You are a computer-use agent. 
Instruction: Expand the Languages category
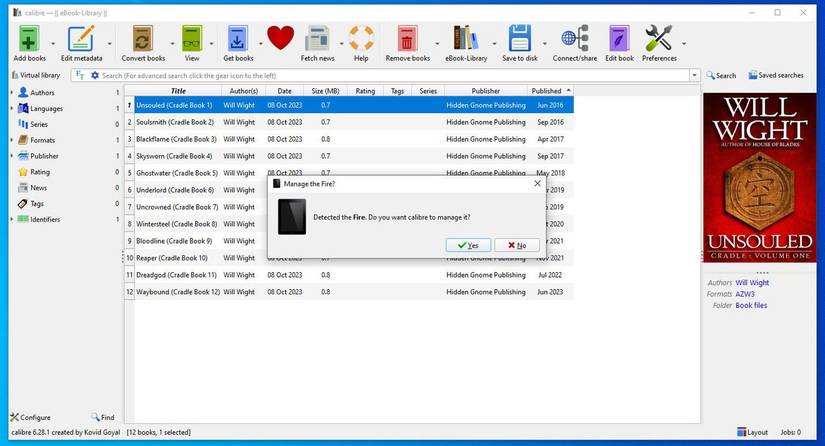click(x=12, y=108)
